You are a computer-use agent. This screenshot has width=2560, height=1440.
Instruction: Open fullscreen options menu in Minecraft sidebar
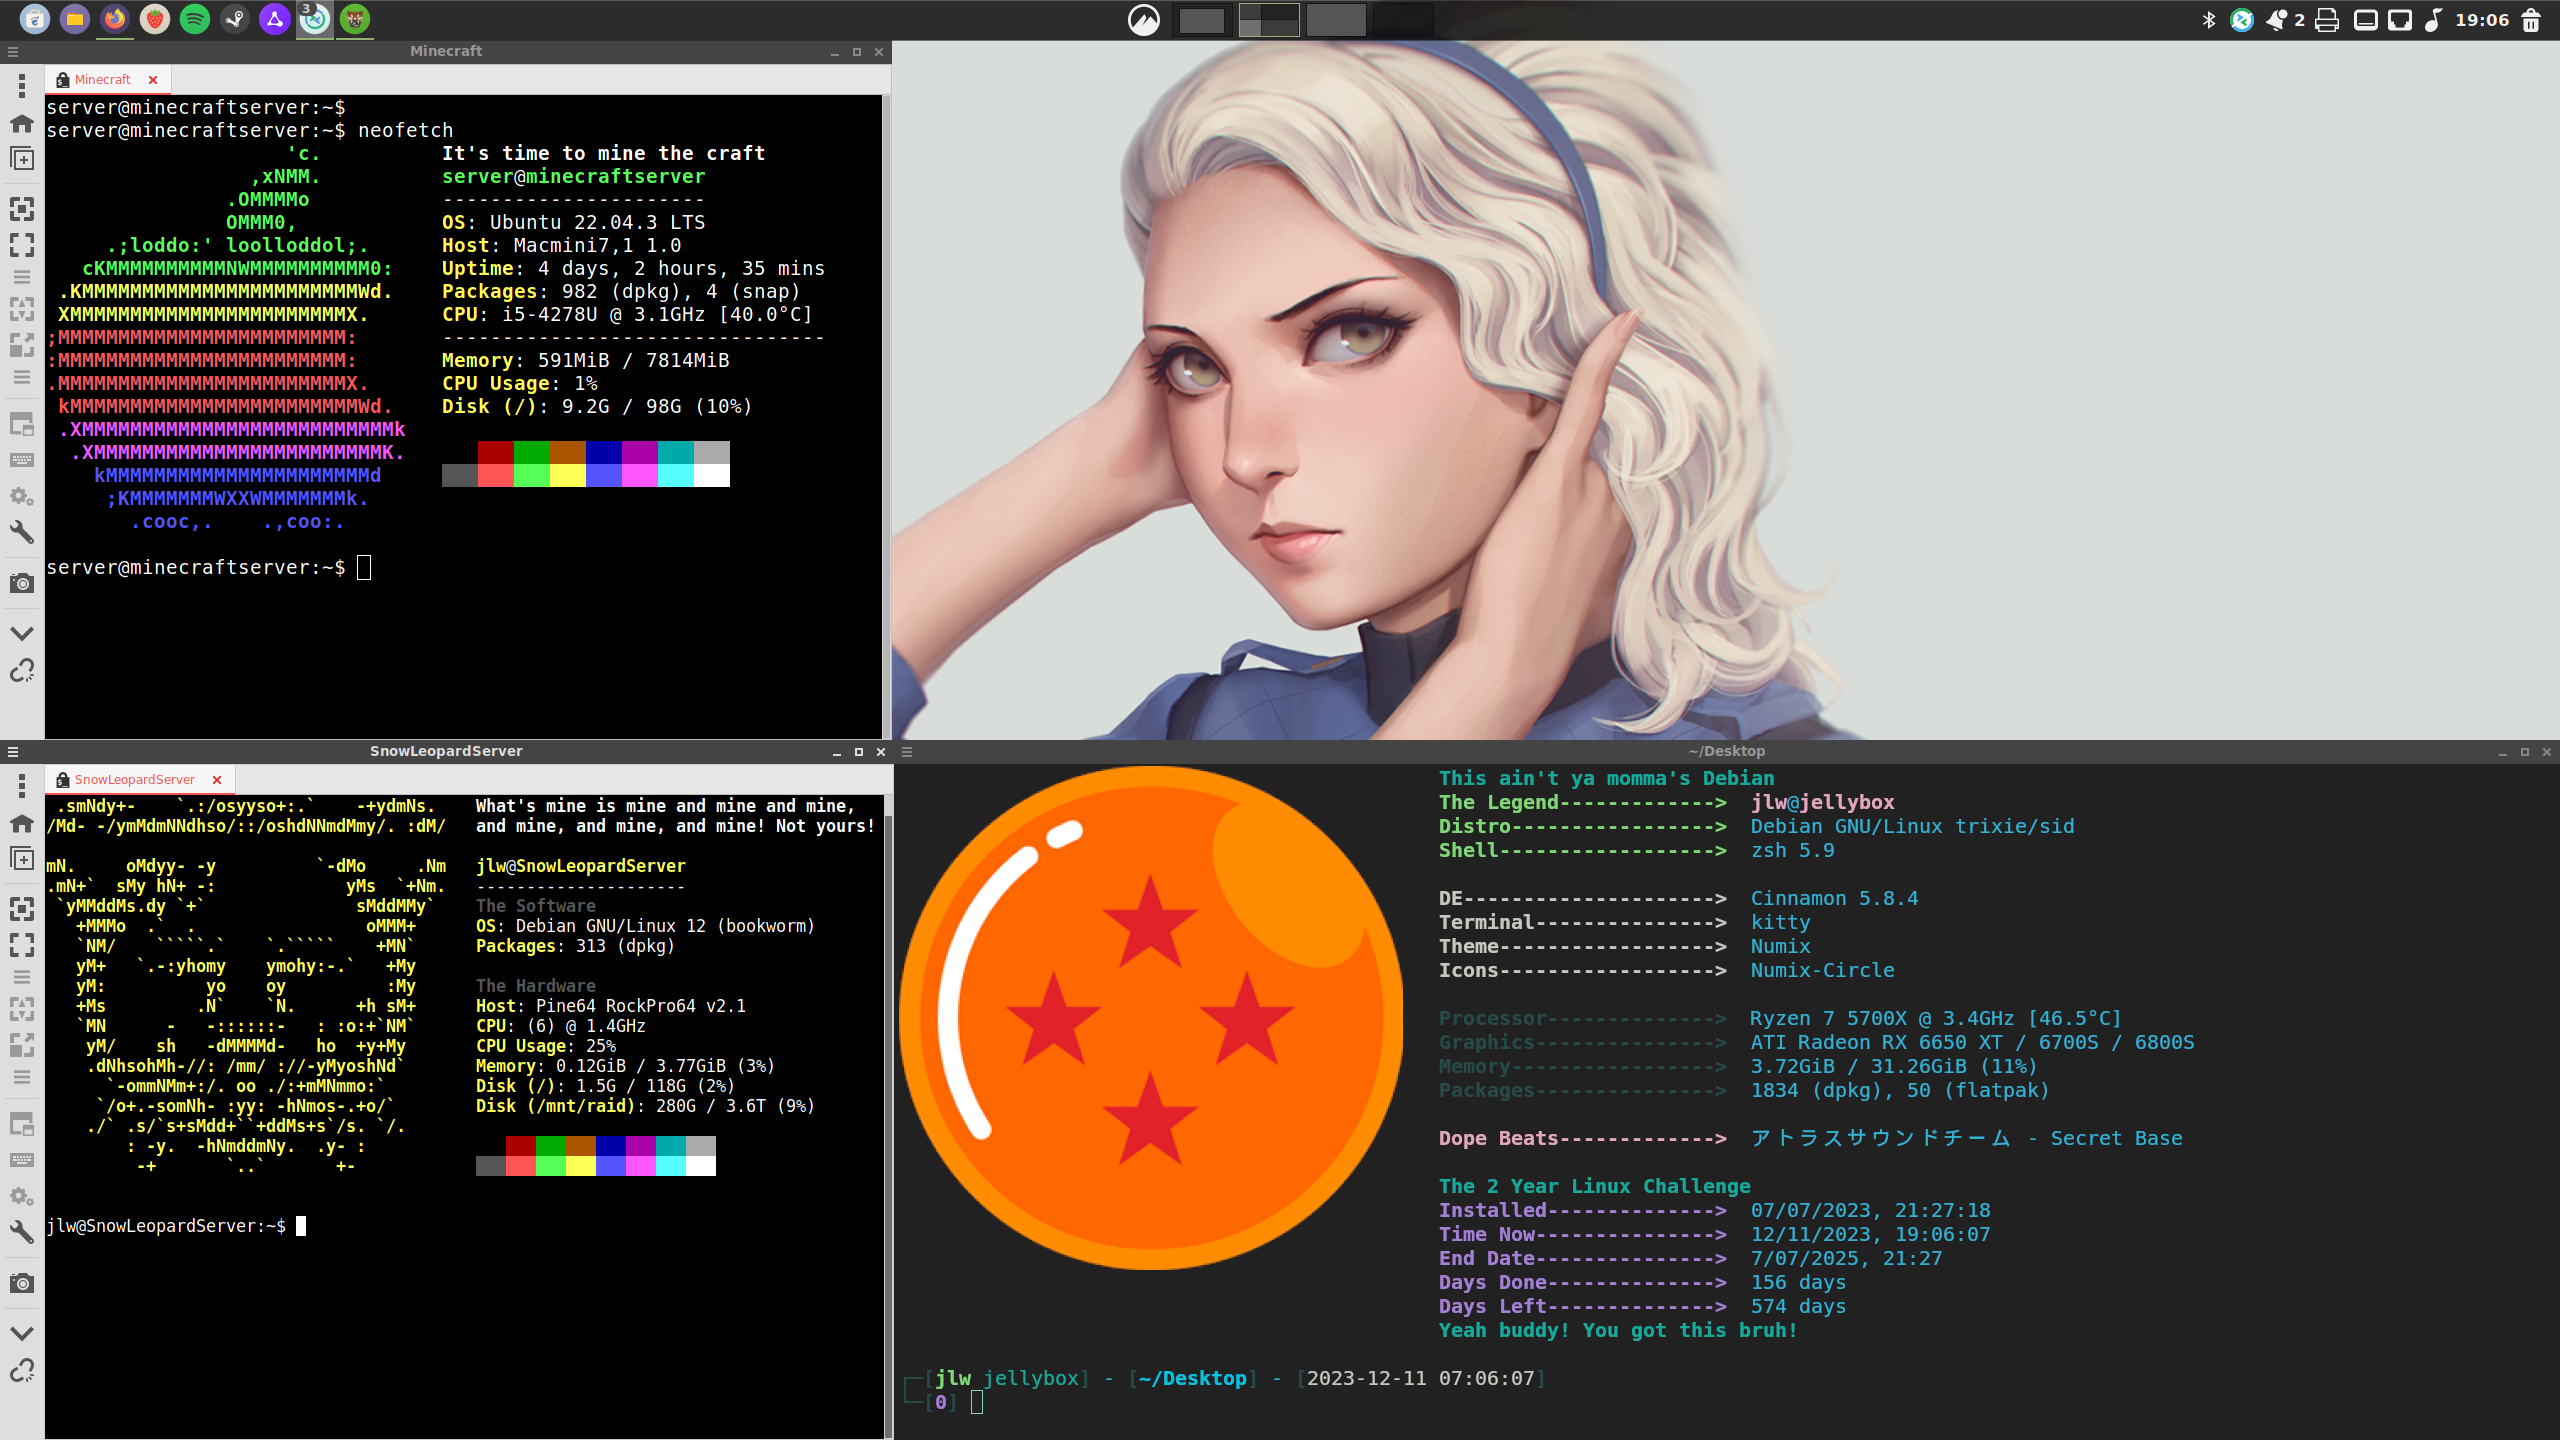coord(22,277)
